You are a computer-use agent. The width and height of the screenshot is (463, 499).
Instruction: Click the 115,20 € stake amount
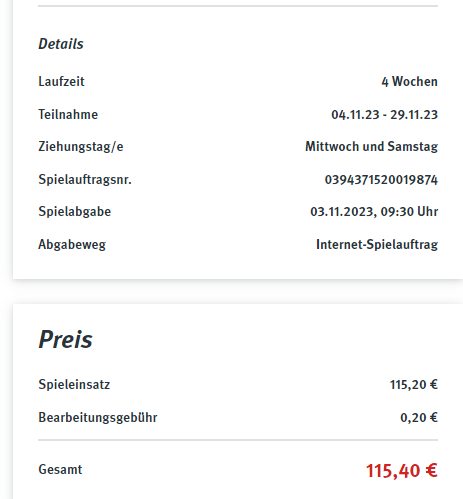(414, 385)
